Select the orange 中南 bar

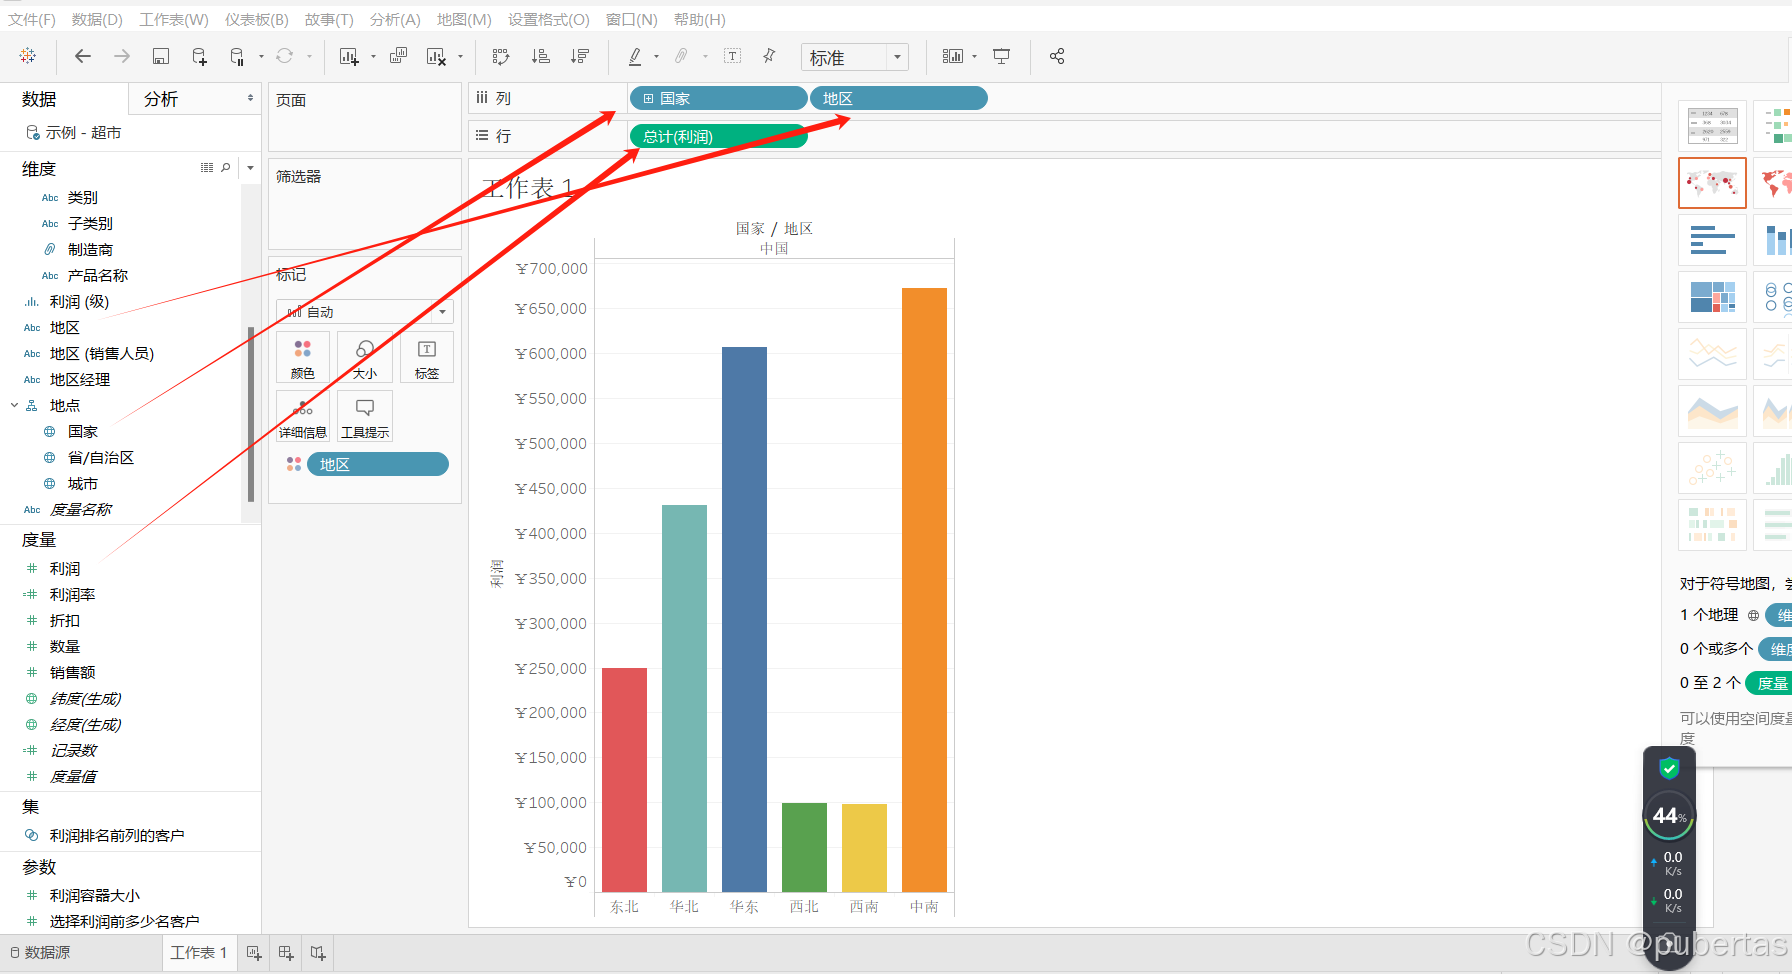pyautogui.click(x=924, y=589)
